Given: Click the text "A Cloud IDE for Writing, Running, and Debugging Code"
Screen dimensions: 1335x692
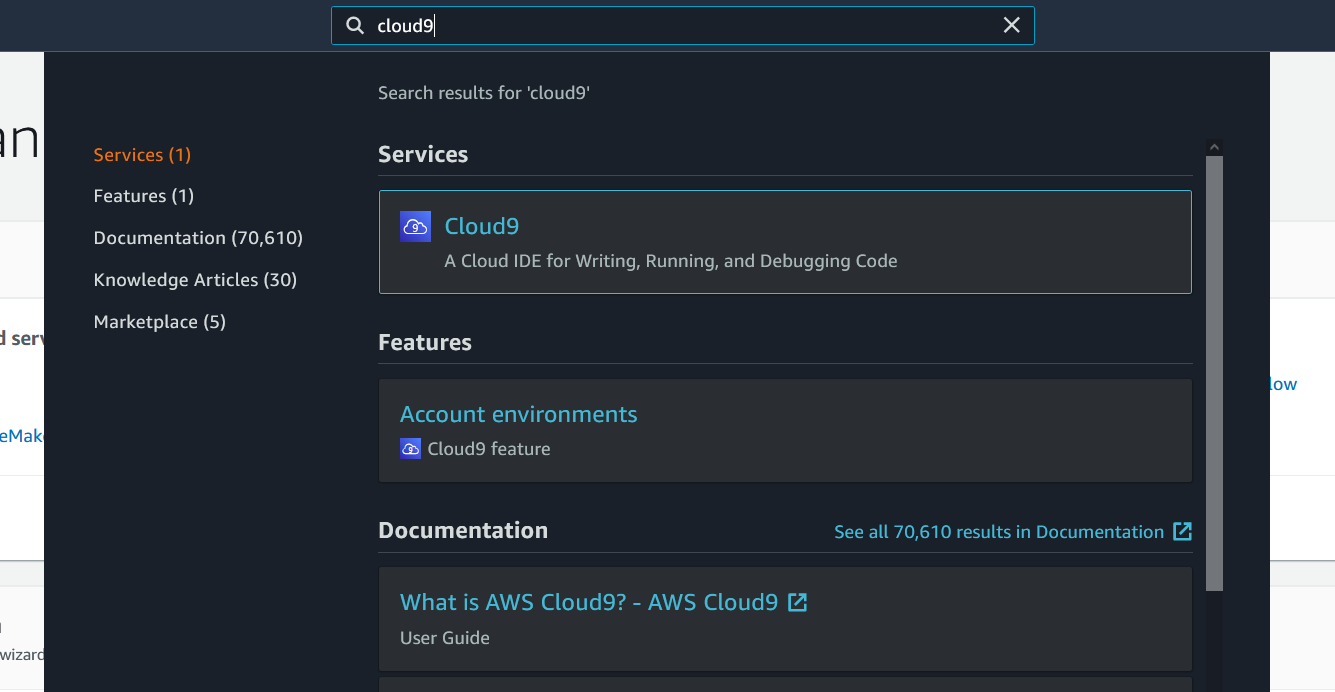Looking at the screenshot, I should (671, 261).
